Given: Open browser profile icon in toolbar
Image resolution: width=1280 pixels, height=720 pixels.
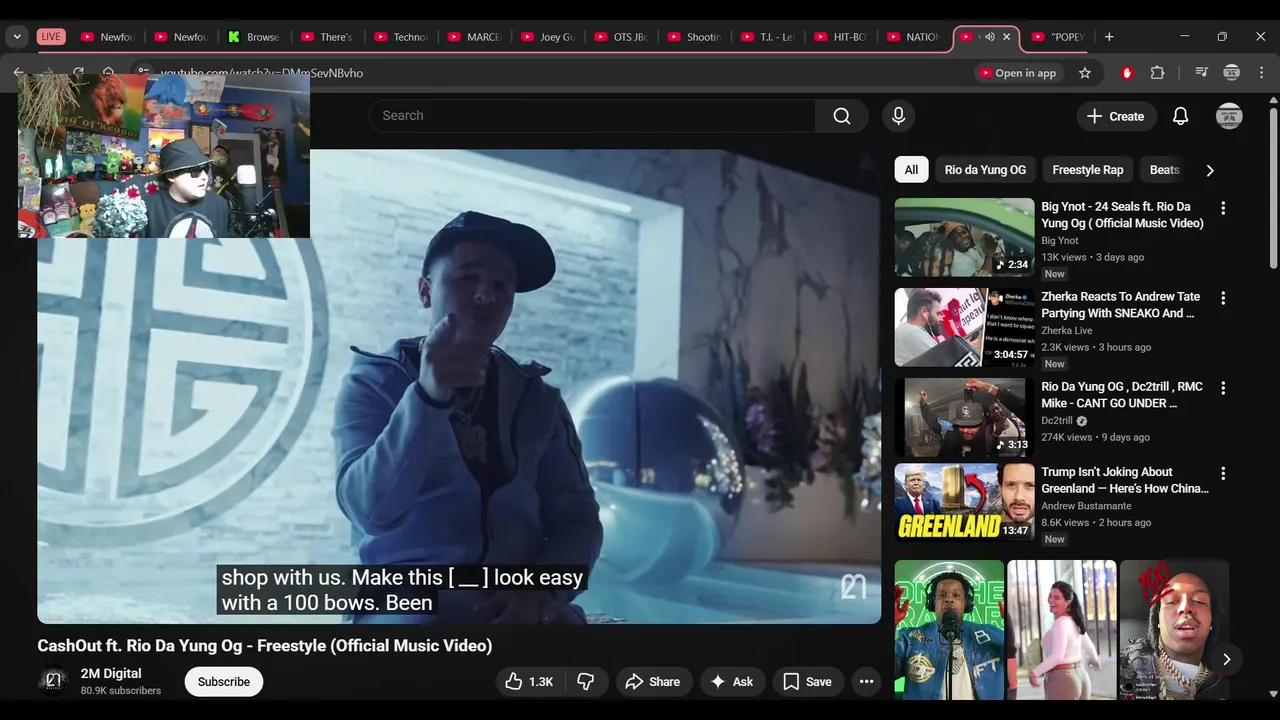Looking at the screenshot, I should click(x=1232, y=73).
